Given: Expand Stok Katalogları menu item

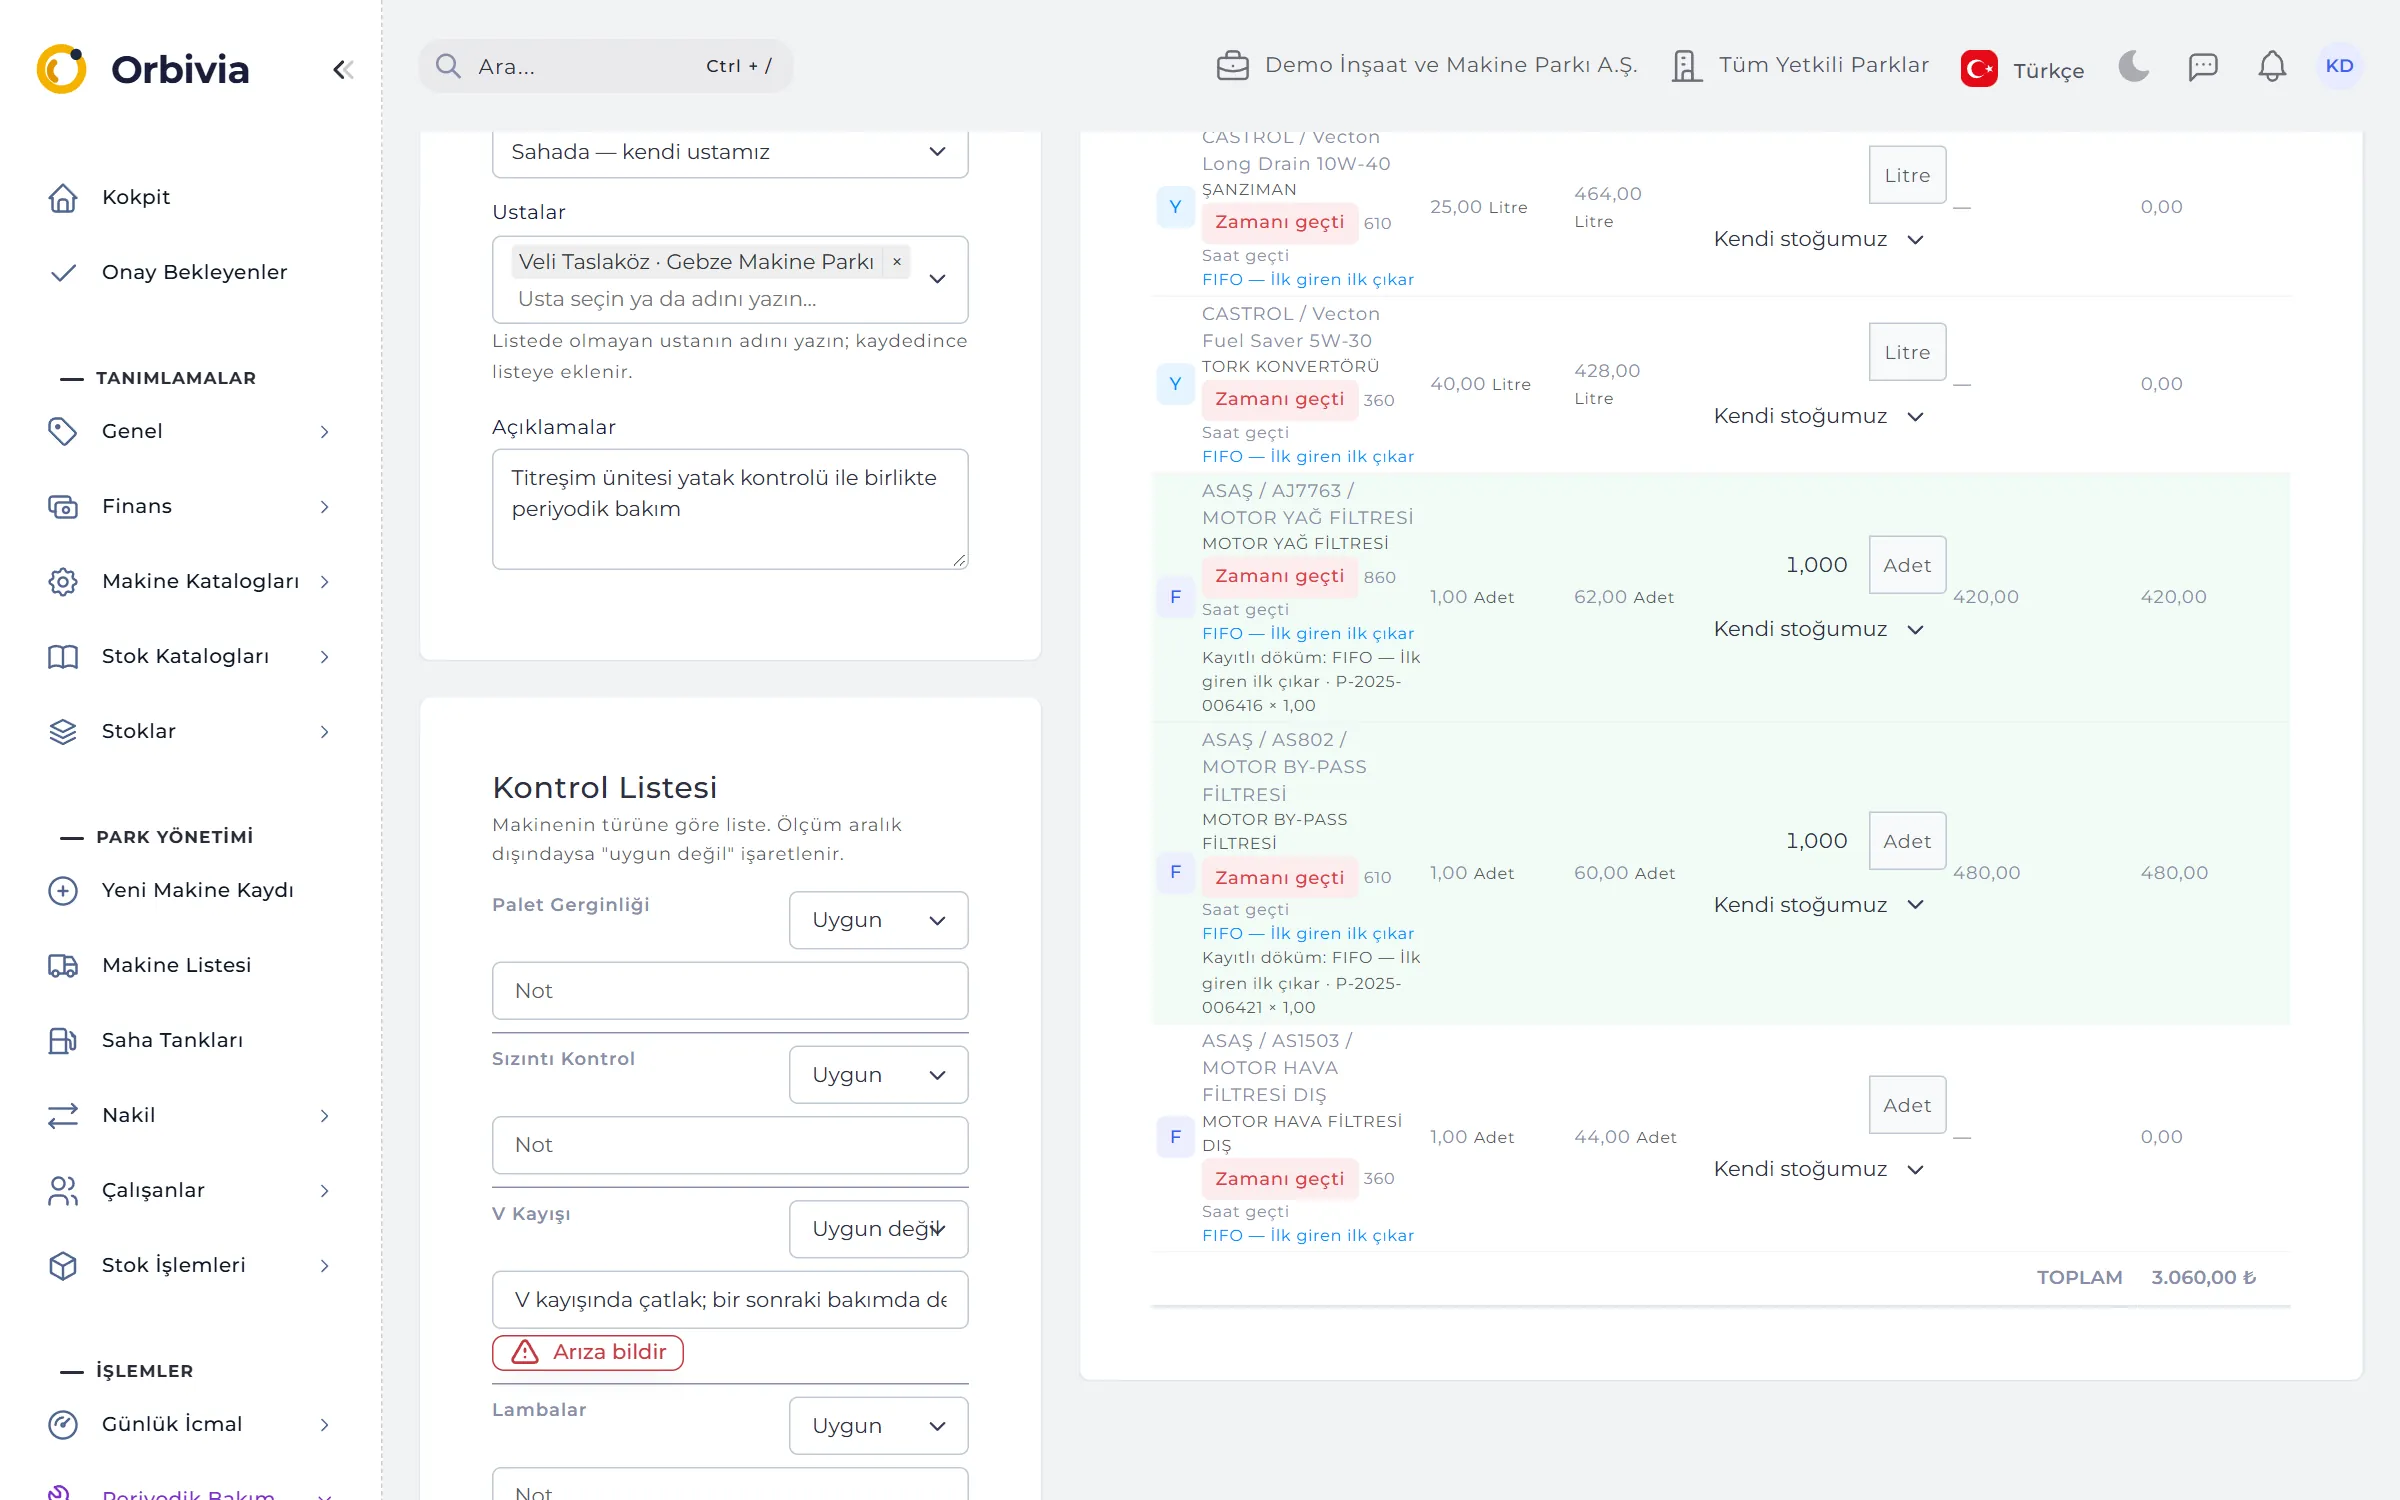Looking at the screenshot, I should click(x=190, y=656).
